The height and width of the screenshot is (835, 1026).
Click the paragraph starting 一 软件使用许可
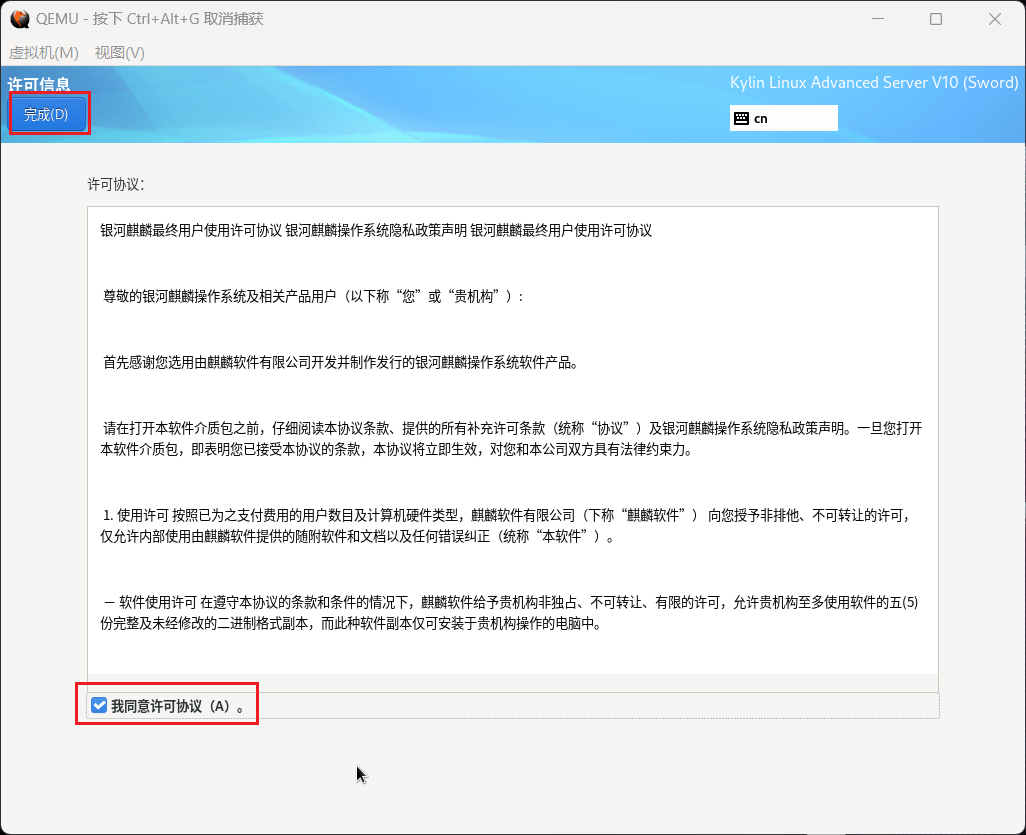pos(509,613)
